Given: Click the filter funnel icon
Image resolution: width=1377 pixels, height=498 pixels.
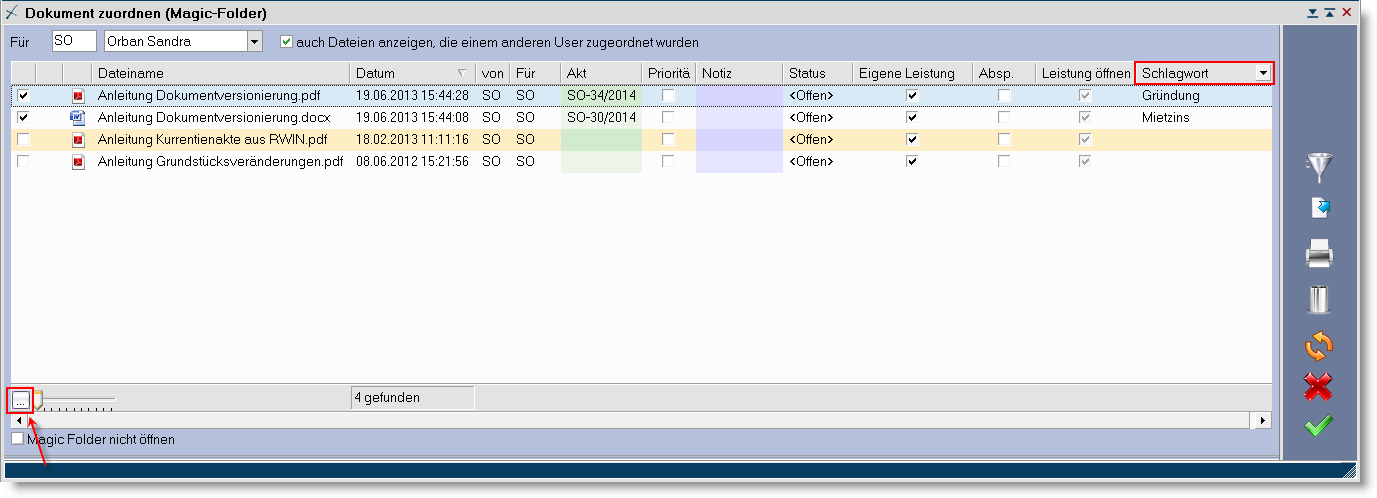Looking at the screenshot, I should [x=1320, y=168].
